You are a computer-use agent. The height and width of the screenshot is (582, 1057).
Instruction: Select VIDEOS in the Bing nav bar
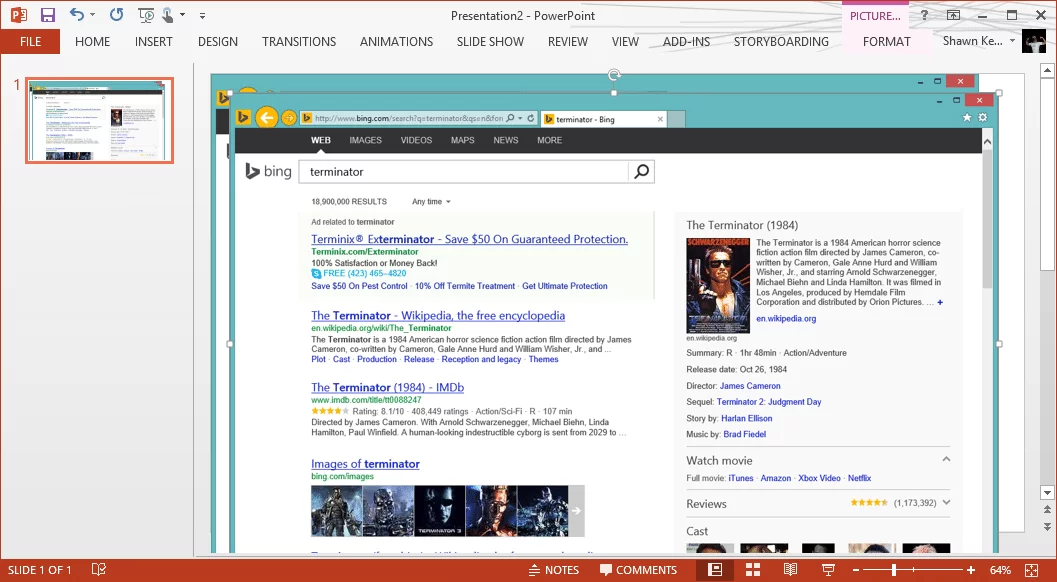417,140
